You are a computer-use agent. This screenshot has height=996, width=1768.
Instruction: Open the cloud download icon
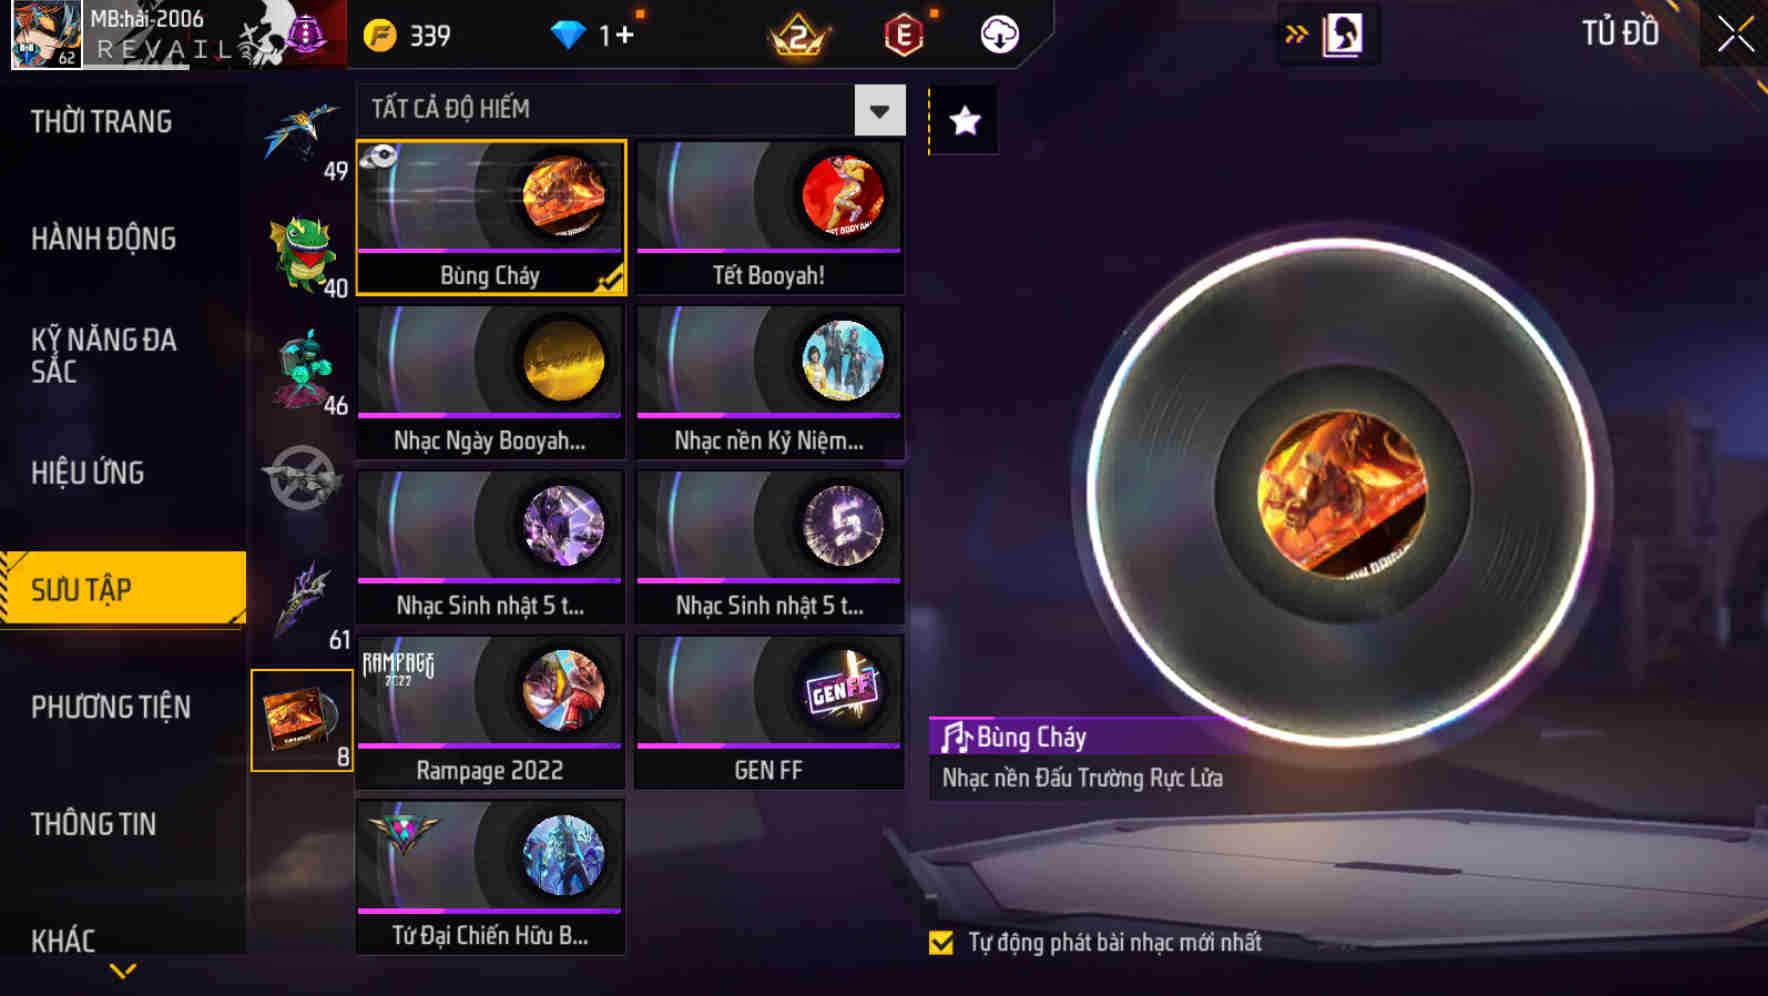click(999, 35)
